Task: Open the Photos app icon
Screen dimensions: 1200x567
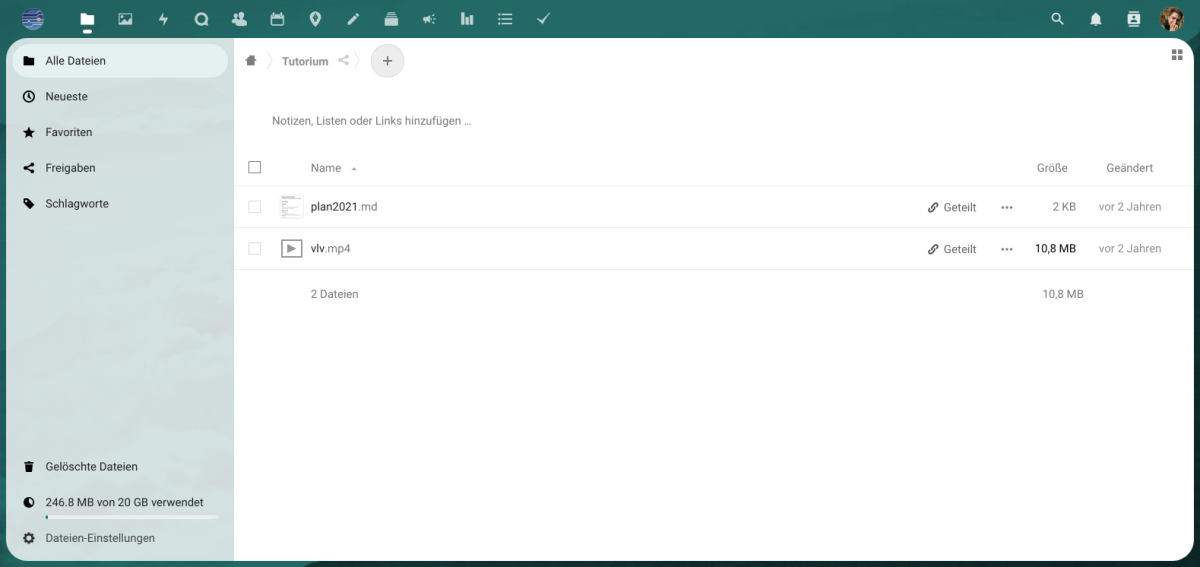Action: 125,19
